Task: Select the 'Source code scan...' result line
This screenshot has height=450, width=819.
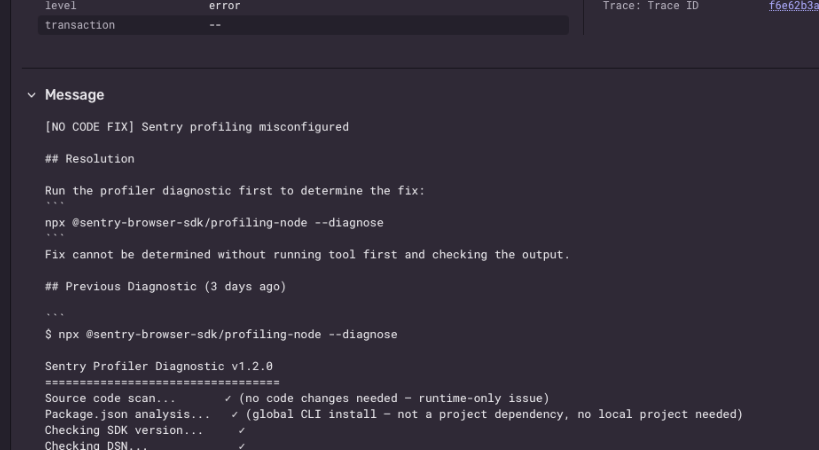Action: (297, 398)
